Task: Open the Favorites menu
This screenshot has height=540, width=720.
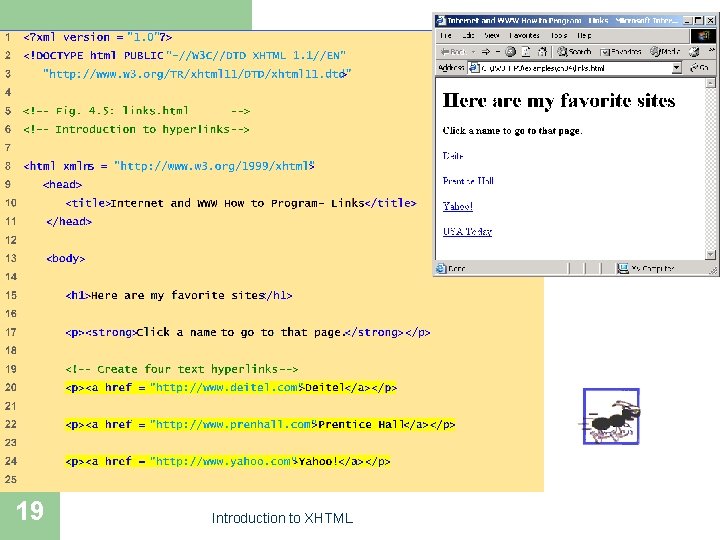Action: pyautogui.click(x=524, y=35)
